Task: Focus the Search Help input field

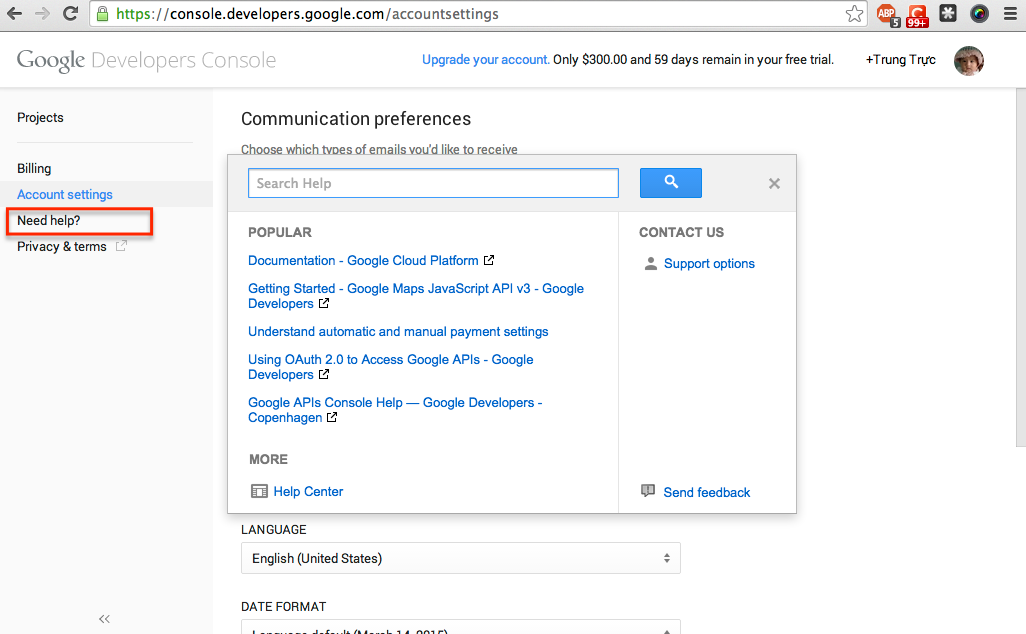Action: tap(433, 183)
